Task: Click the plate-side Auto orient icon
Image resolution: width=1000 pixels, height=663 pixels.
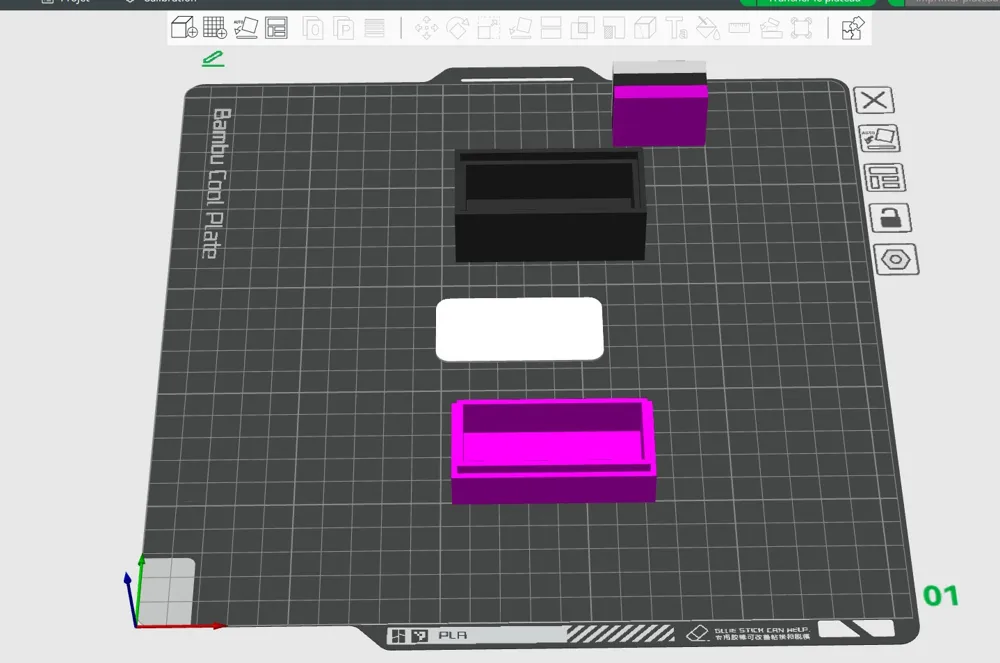Action: tap(879, 138)
